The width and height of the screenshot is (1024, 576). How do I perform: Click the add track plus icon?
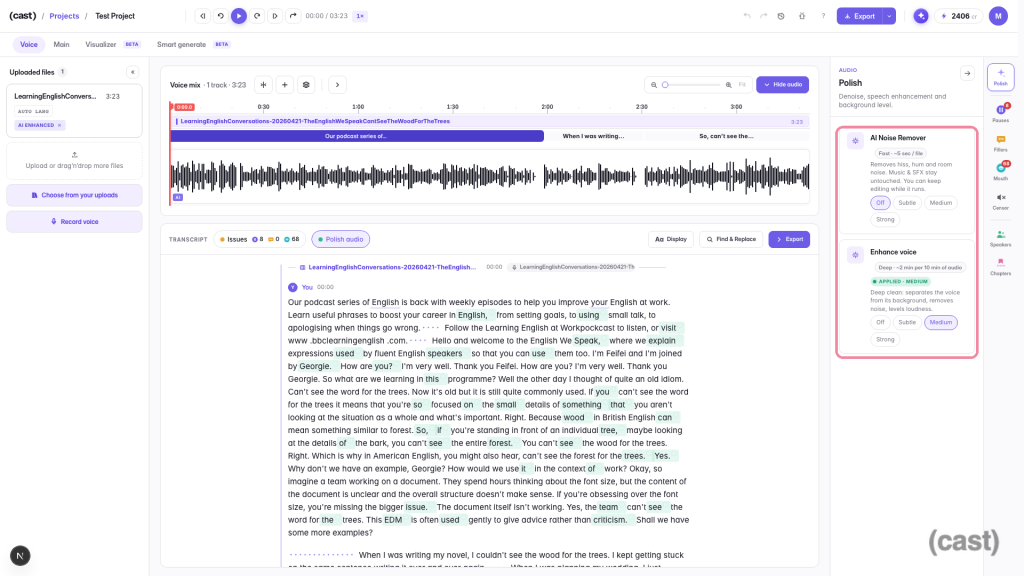[285, 85]
